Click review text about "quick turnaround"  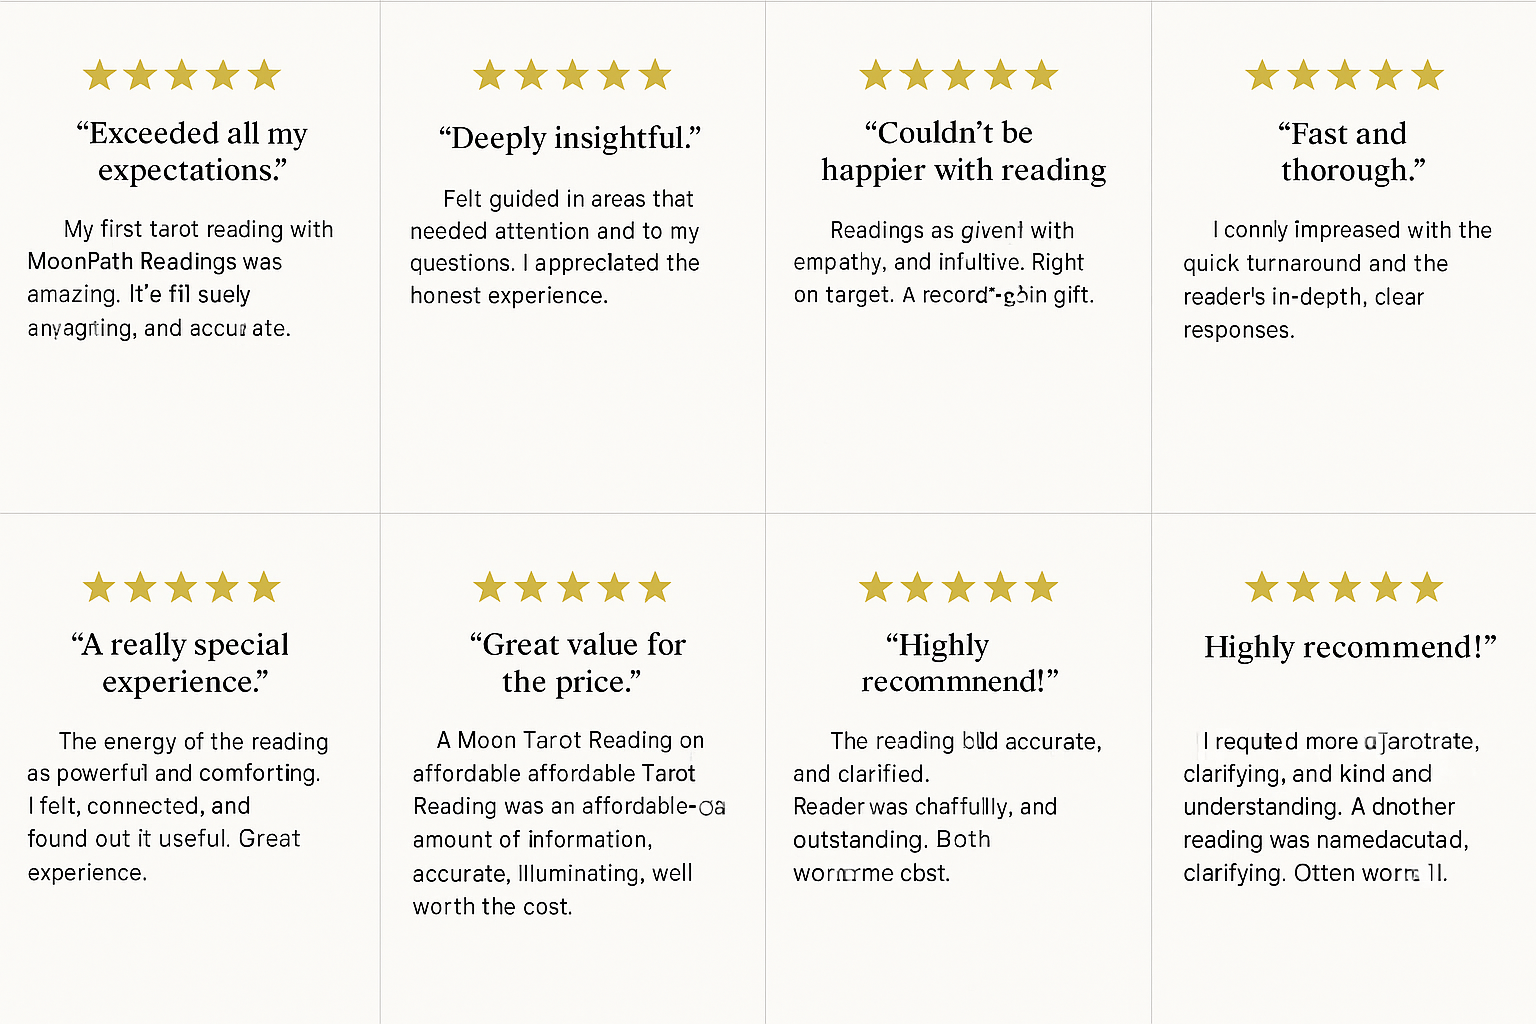tap(1336, 279)
